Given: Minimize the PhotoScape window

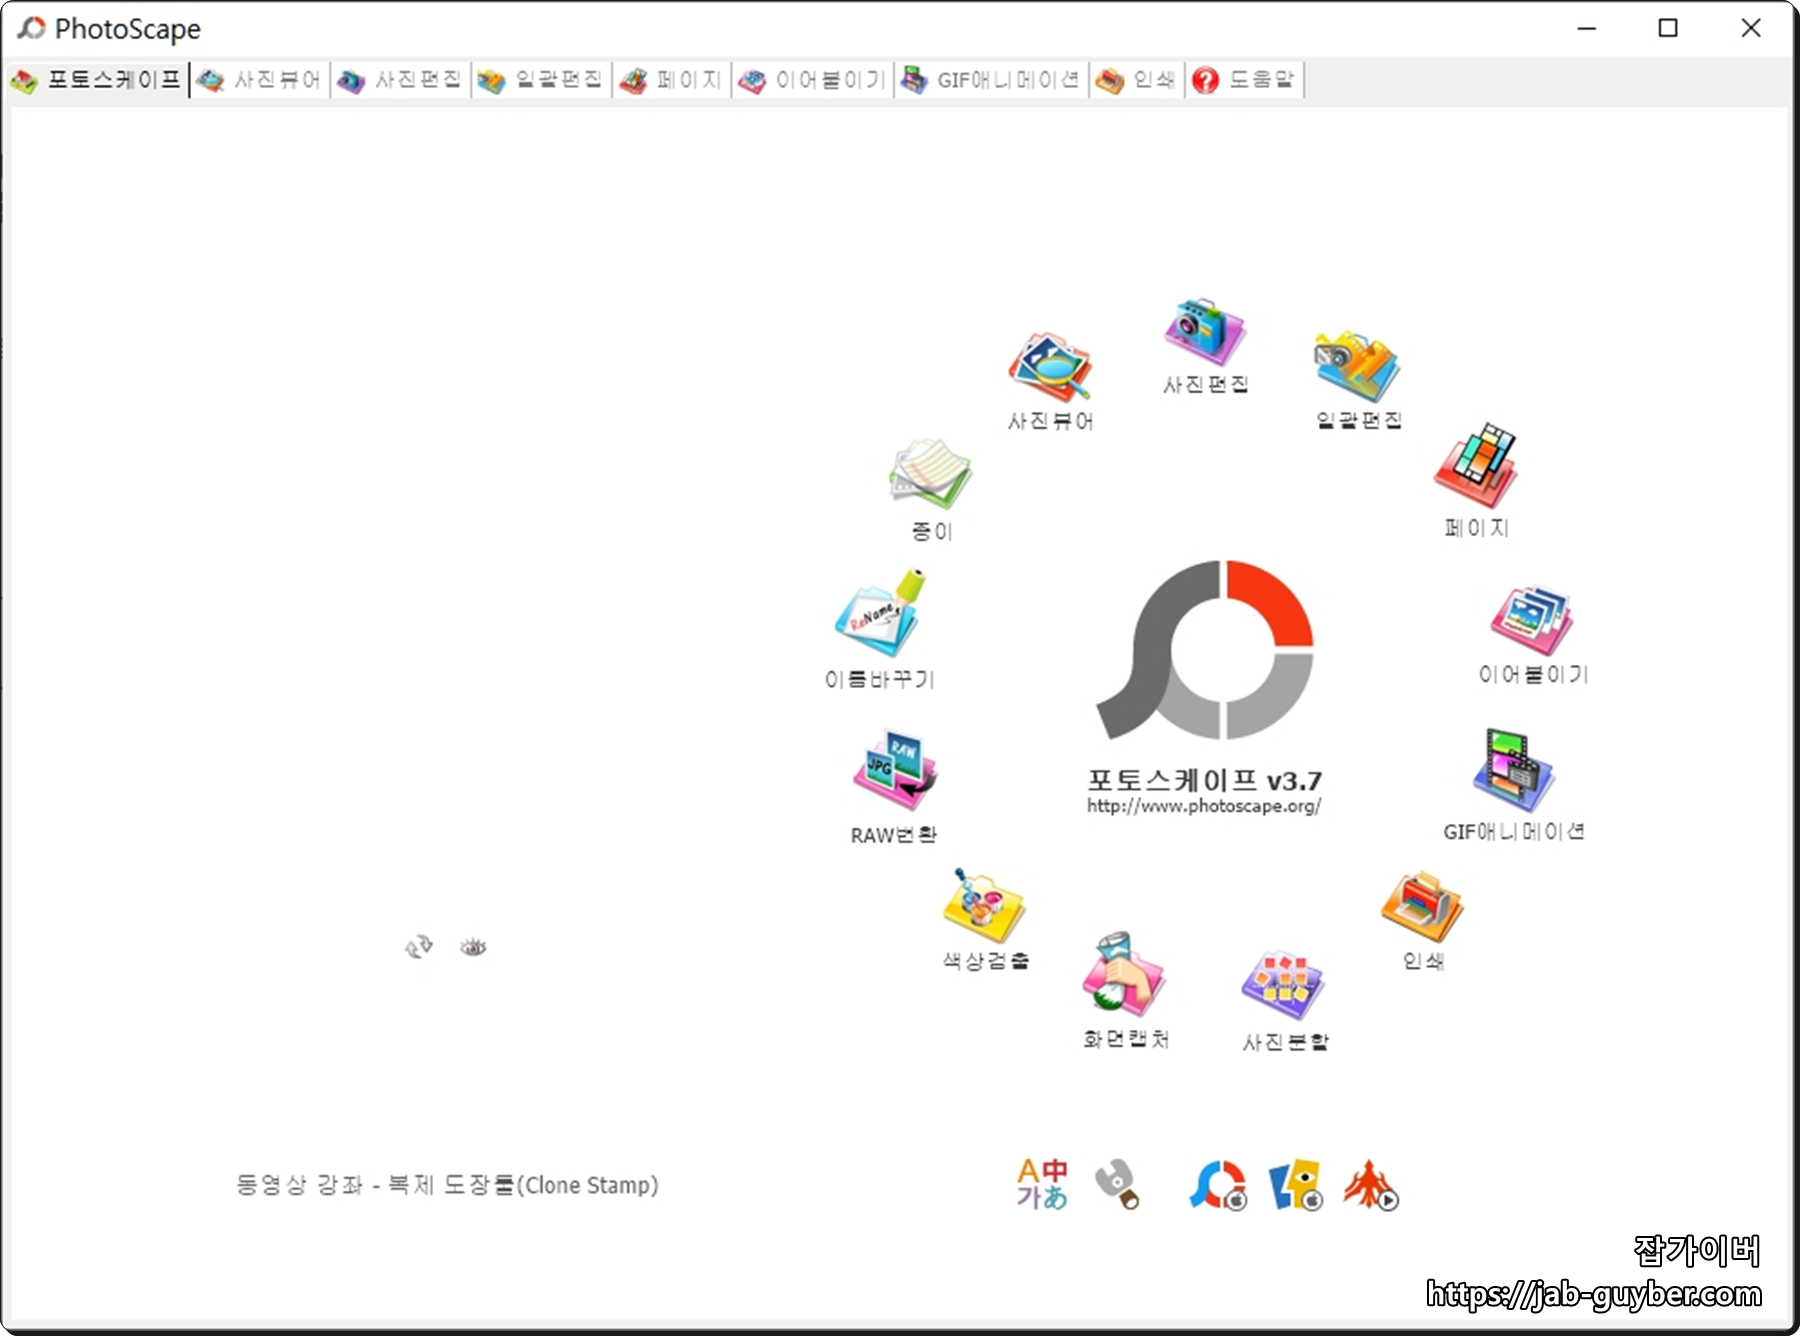Looking at the screenshot, I should tap(1587, 28).
